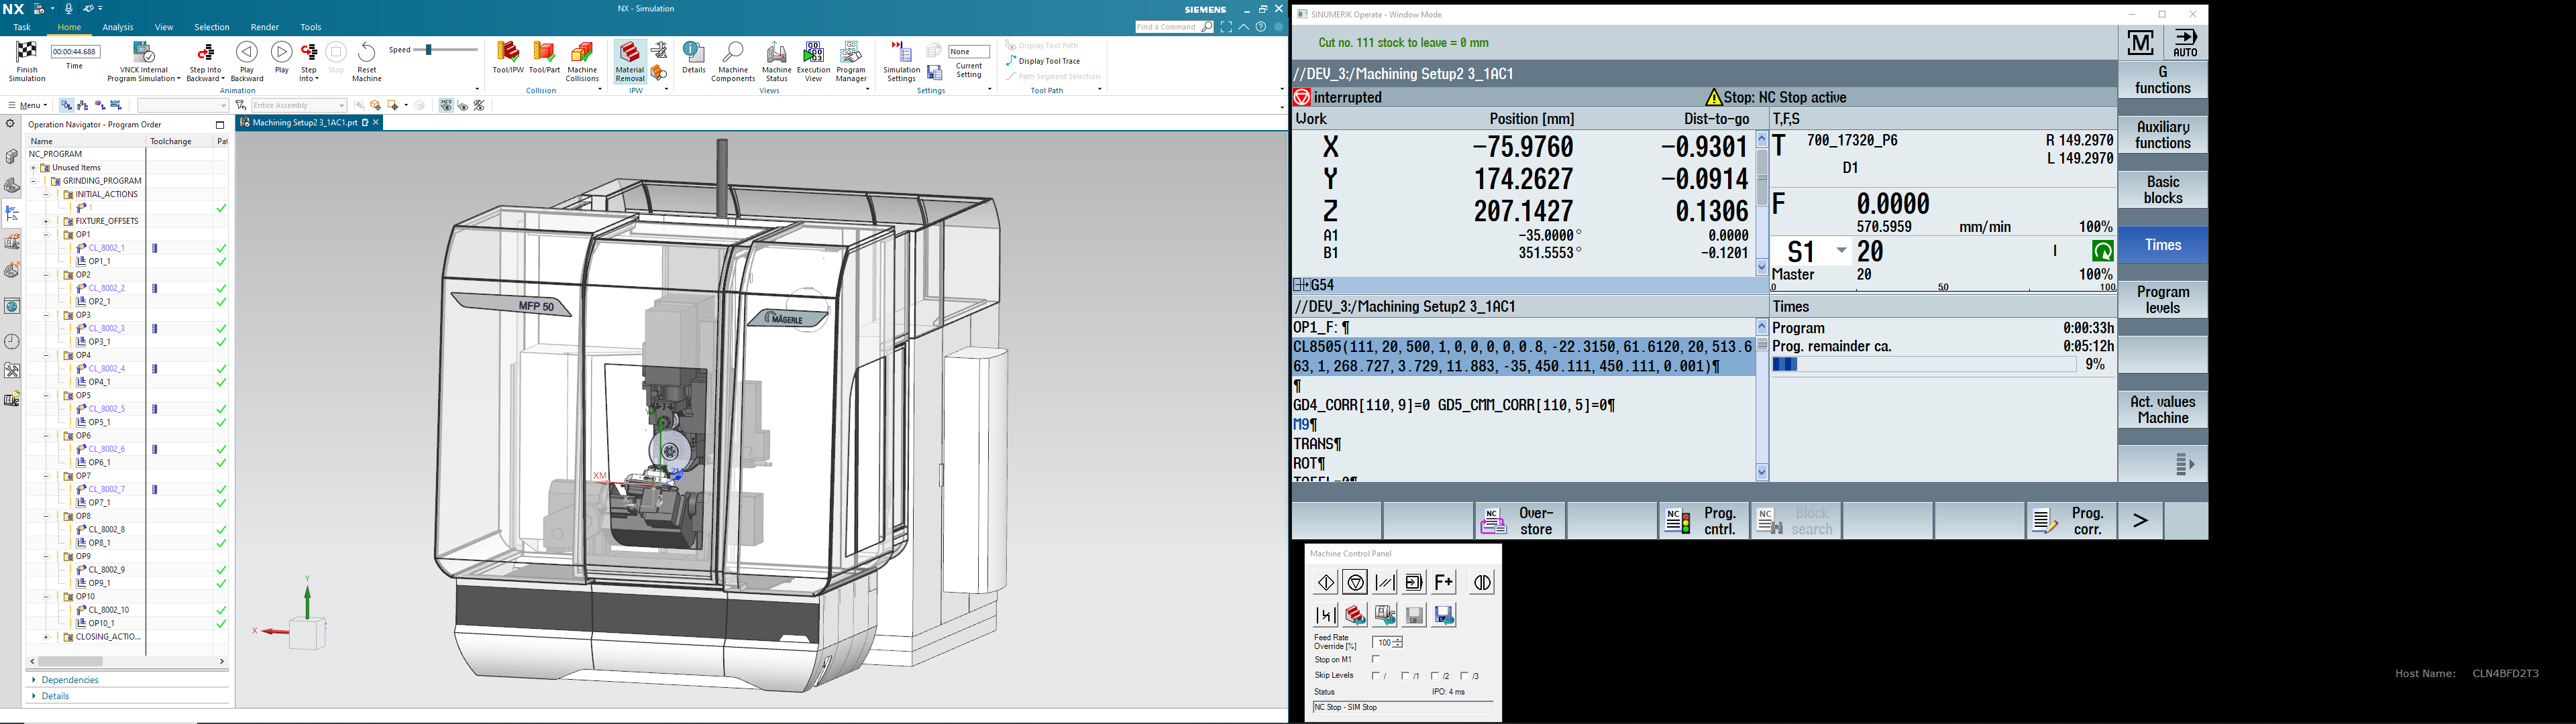Viewport: 2576px width, 724px height.
Task: Click Basic blocks softkey
Action: point(2162,190)
